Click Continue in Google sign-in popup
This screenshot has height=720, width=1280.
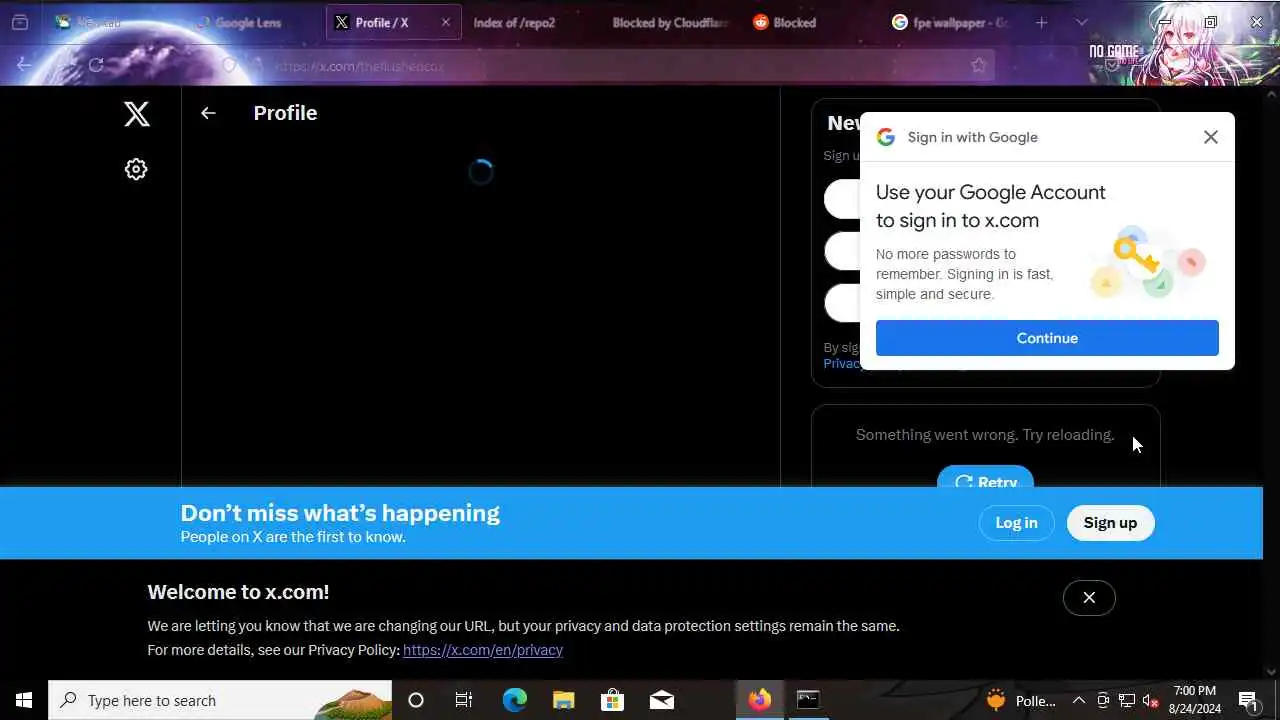click(x=1047, y=338)
